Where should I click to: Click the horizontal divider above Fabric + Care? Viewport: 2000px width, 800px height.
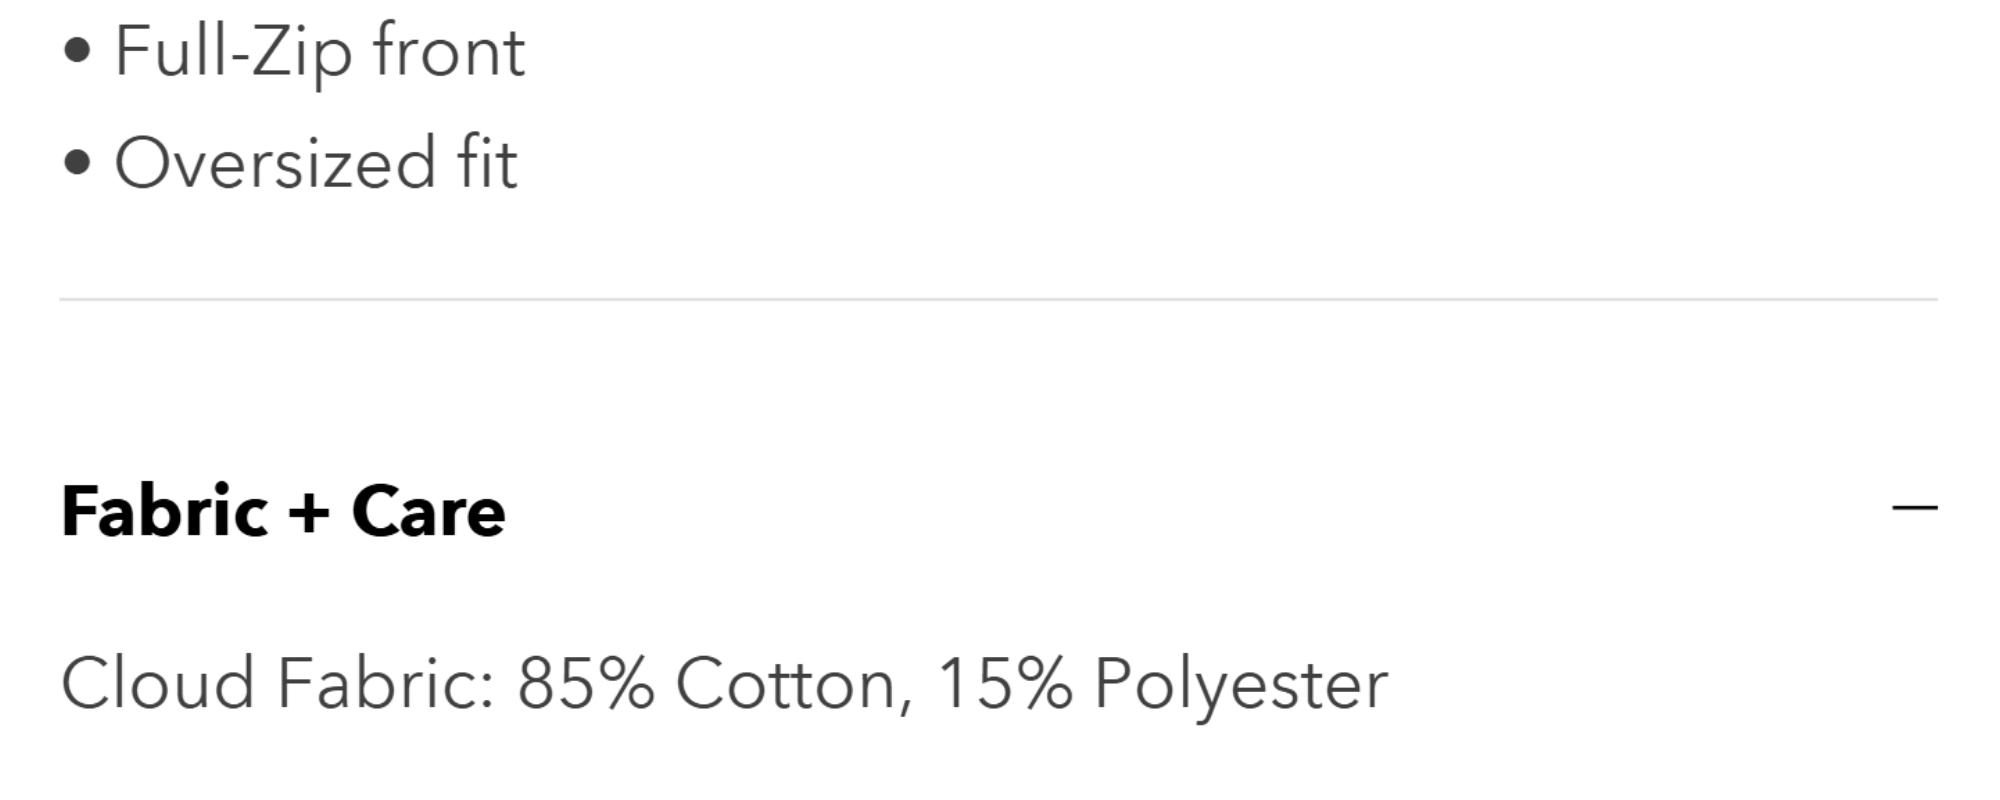coord(998,299)
